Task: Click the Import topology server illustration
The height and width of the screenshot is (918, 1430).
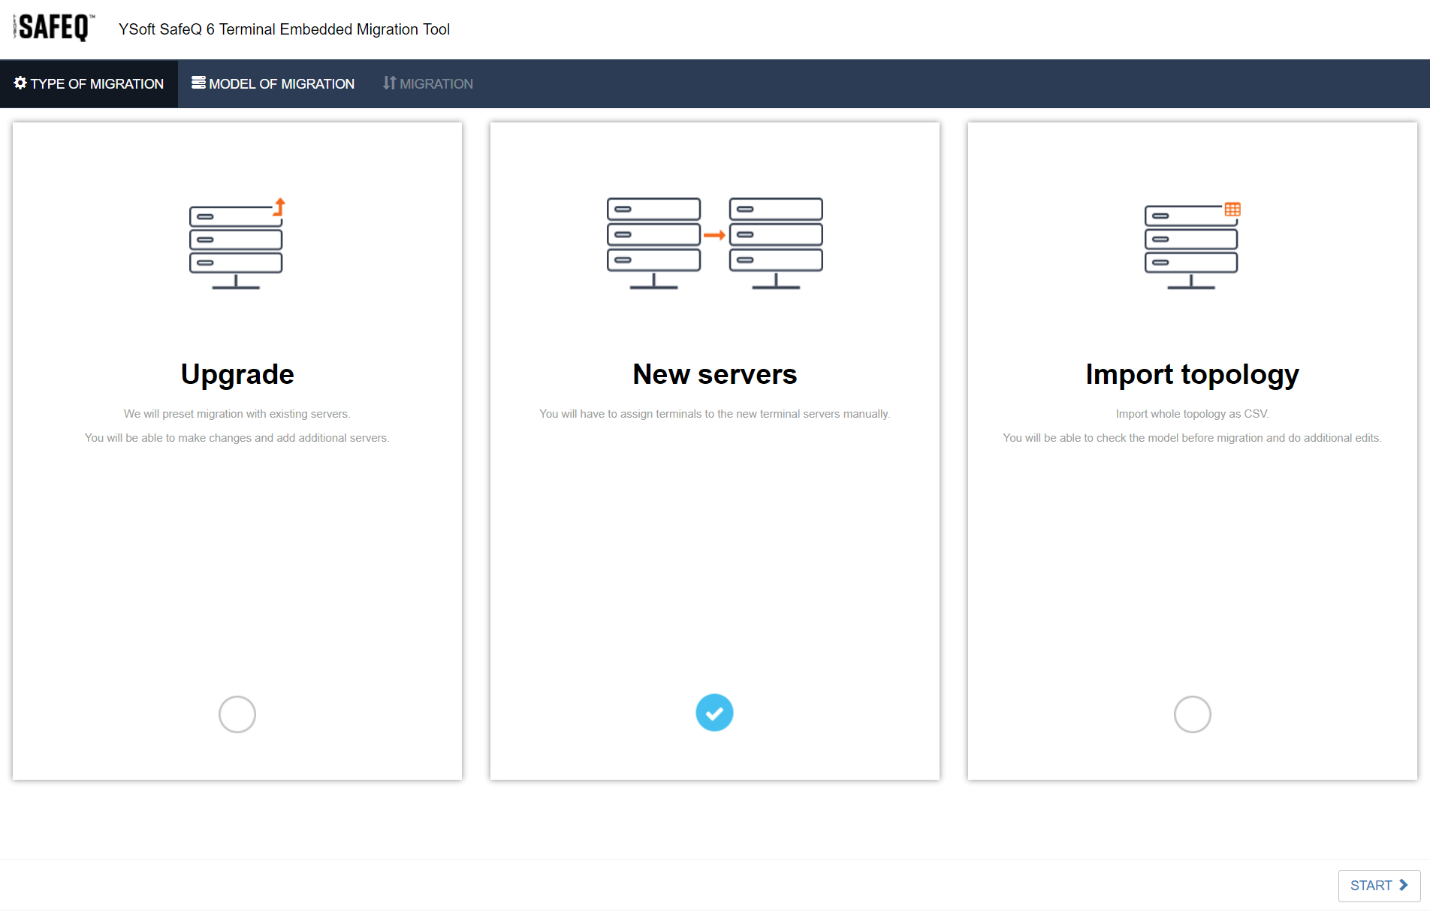Action: [x=1192, y=245]
